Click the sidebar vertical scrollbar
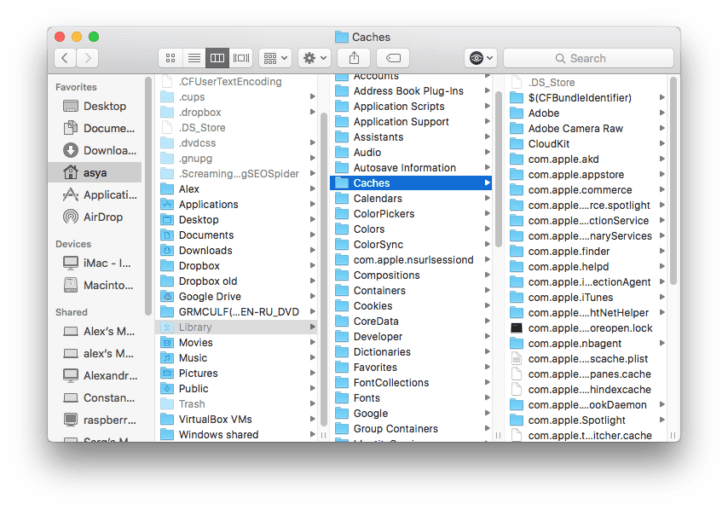The image size is (728, 510). 148,196
